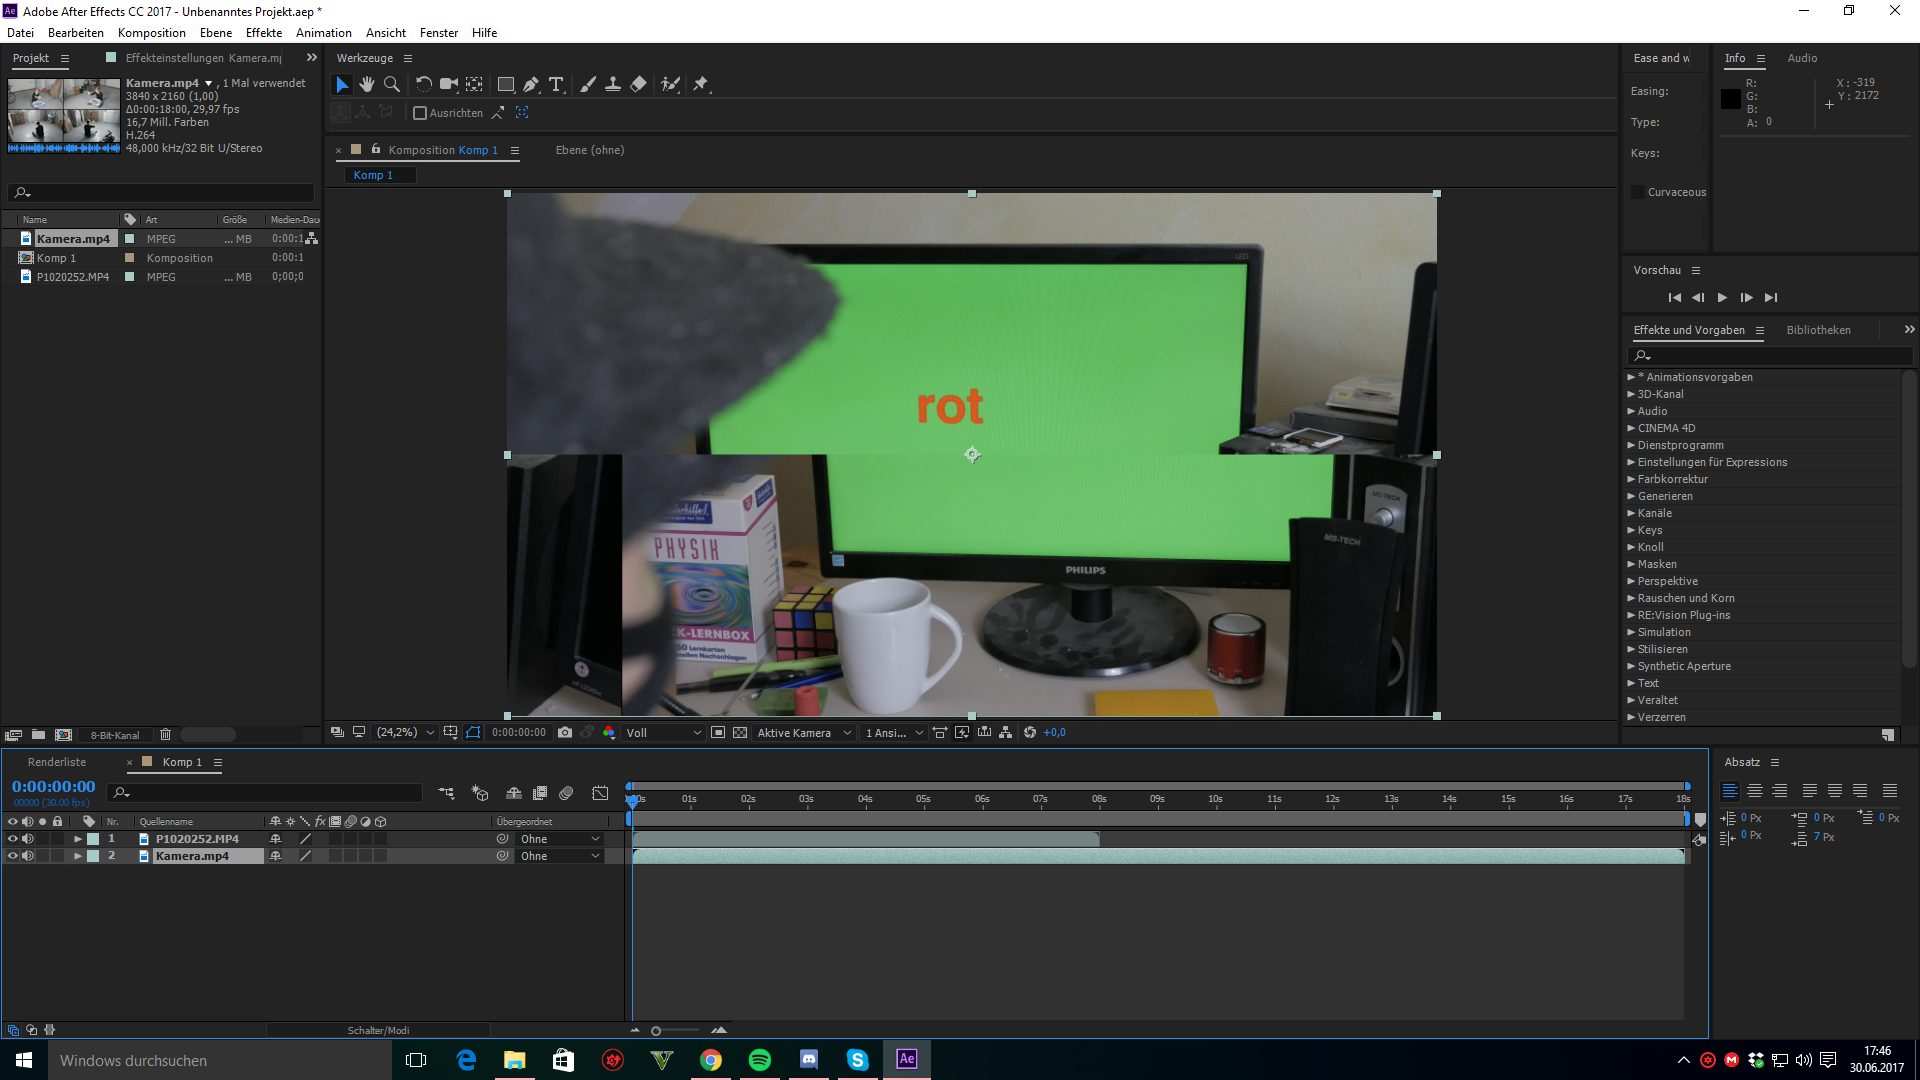Click the timeline zoom slider handle

656,1031
